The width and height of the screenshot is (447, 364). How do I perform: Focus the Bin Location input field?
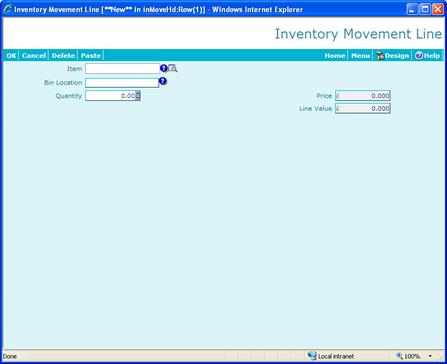click(122, 83)
